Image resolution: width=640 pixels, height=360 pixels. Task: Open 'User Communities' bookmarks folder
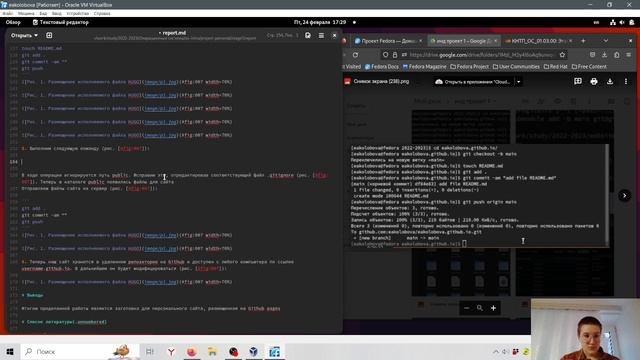point(516,67)
